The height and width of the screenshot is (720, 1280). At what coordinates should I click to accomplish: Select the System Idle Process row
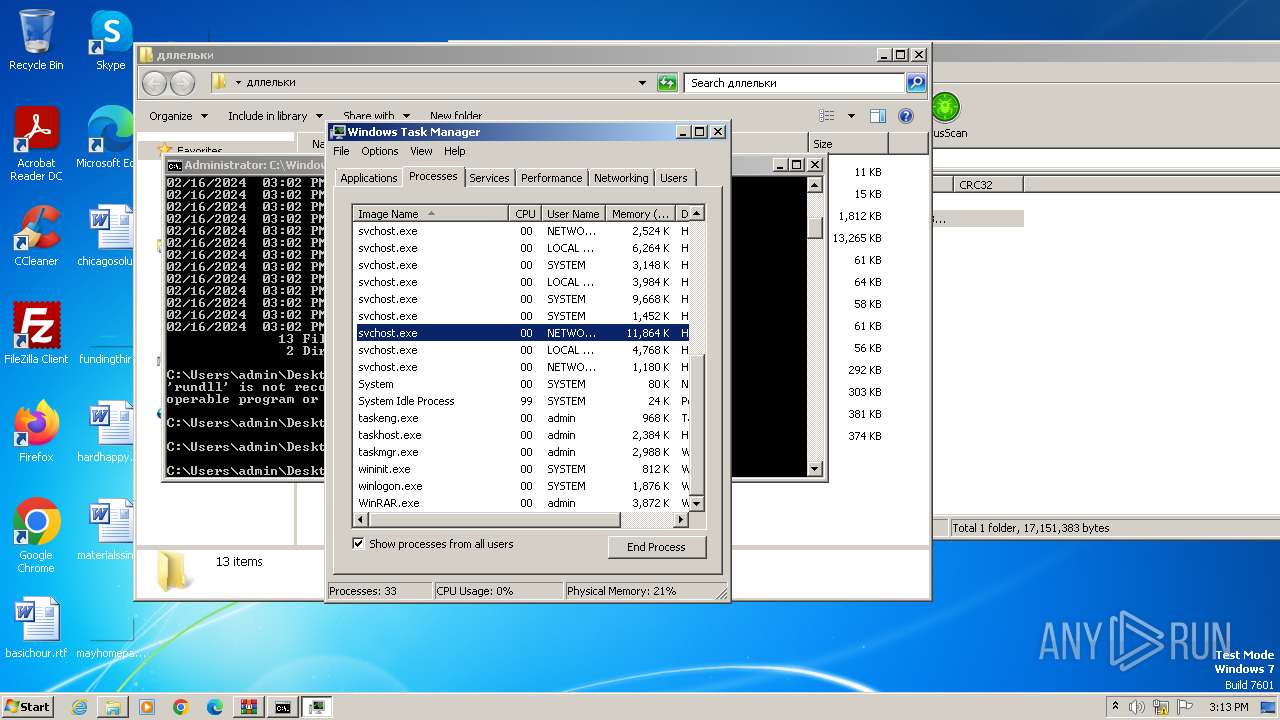(522, 401)
